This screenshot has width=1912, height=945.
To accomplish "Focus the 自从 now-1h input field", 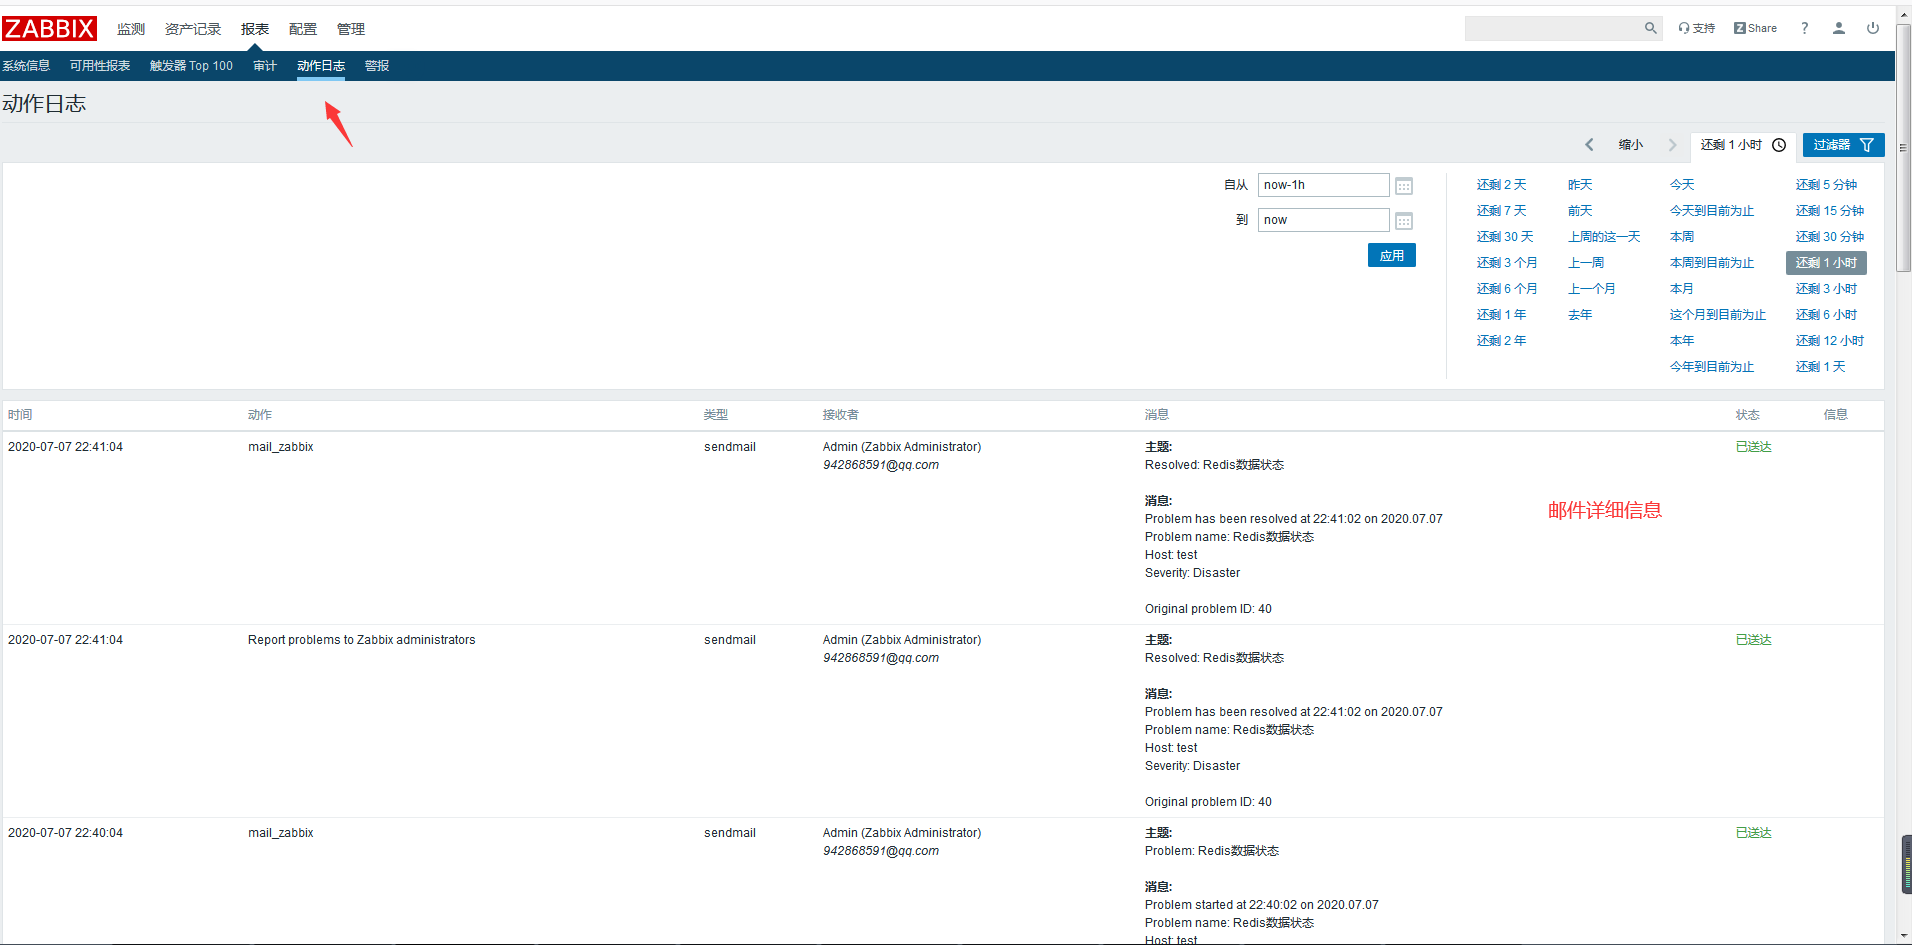I will (1322, 185).
